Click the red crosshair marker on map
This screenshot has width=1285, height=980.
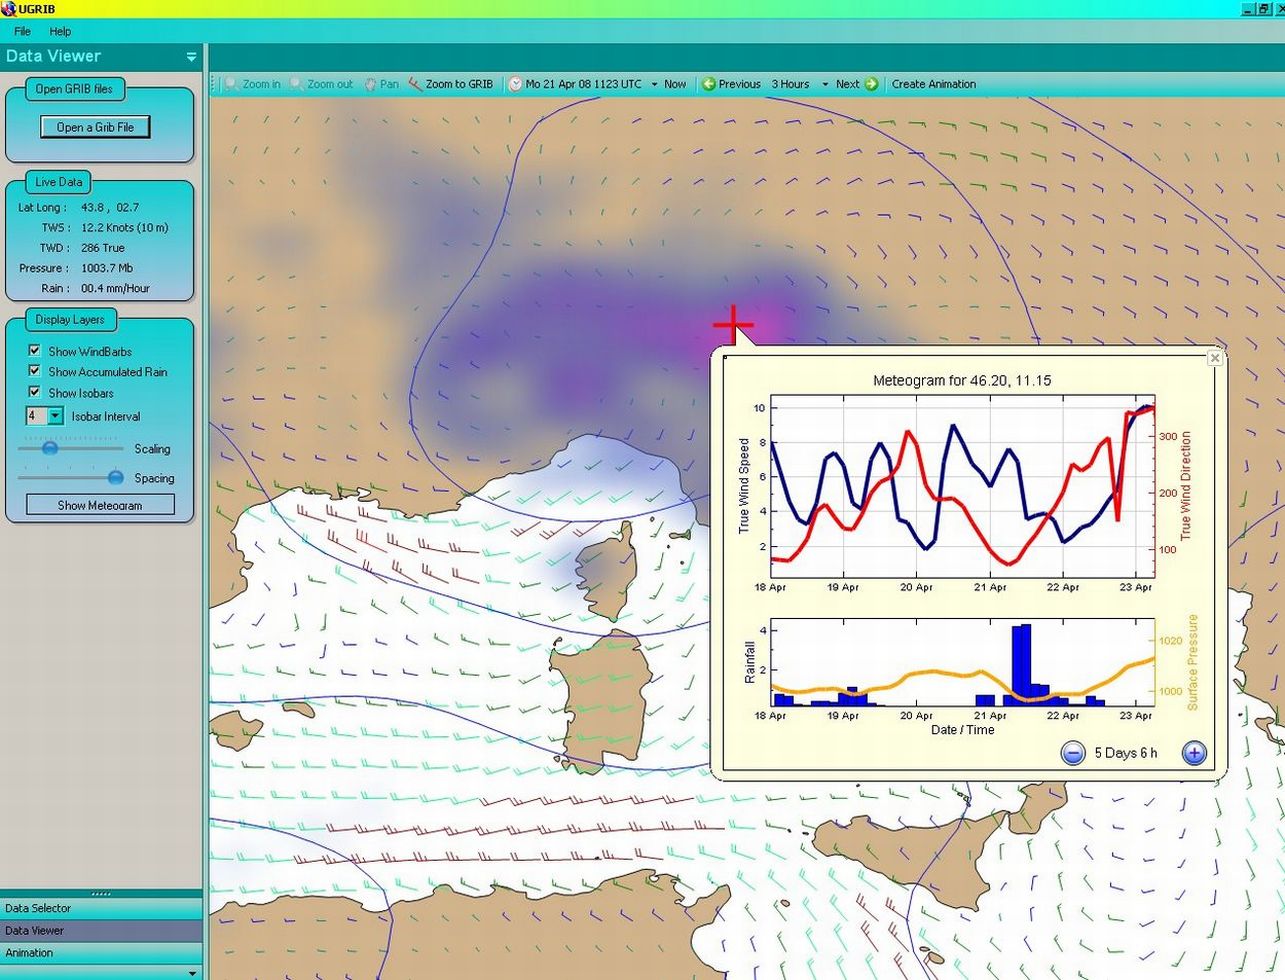click(x=733, y=324)
